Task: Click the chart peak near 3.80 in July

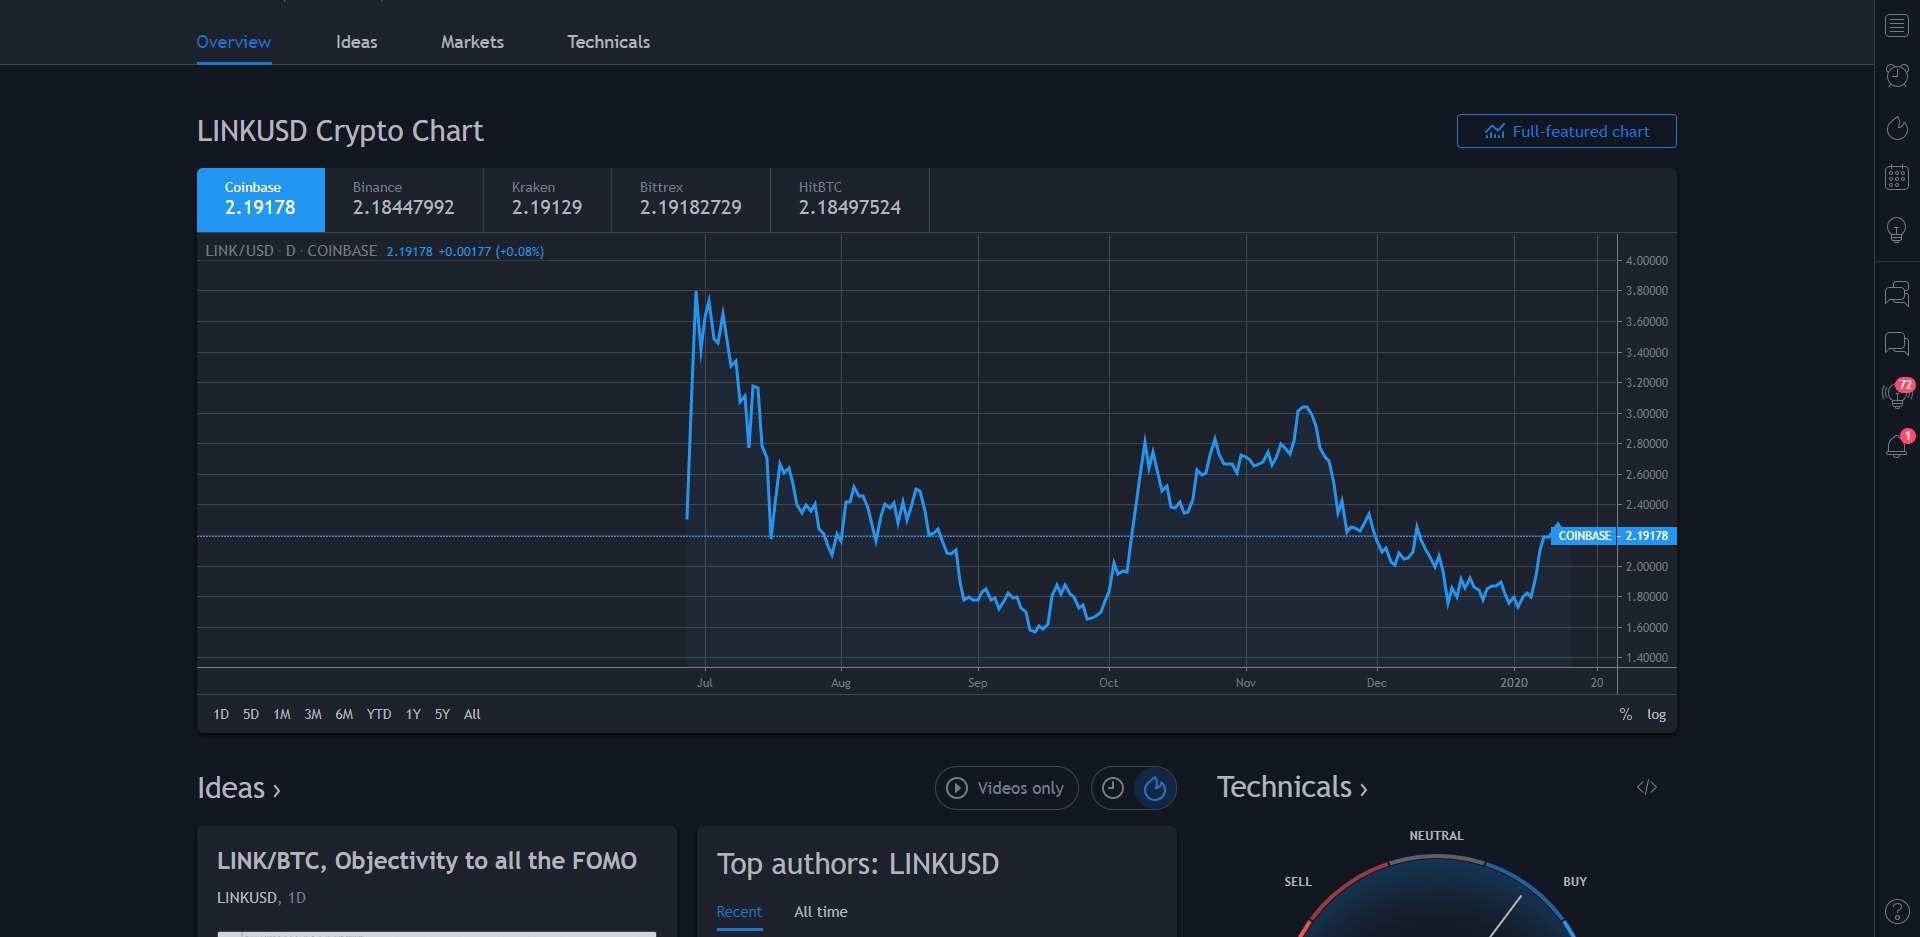Action: [x=696, y=293]
